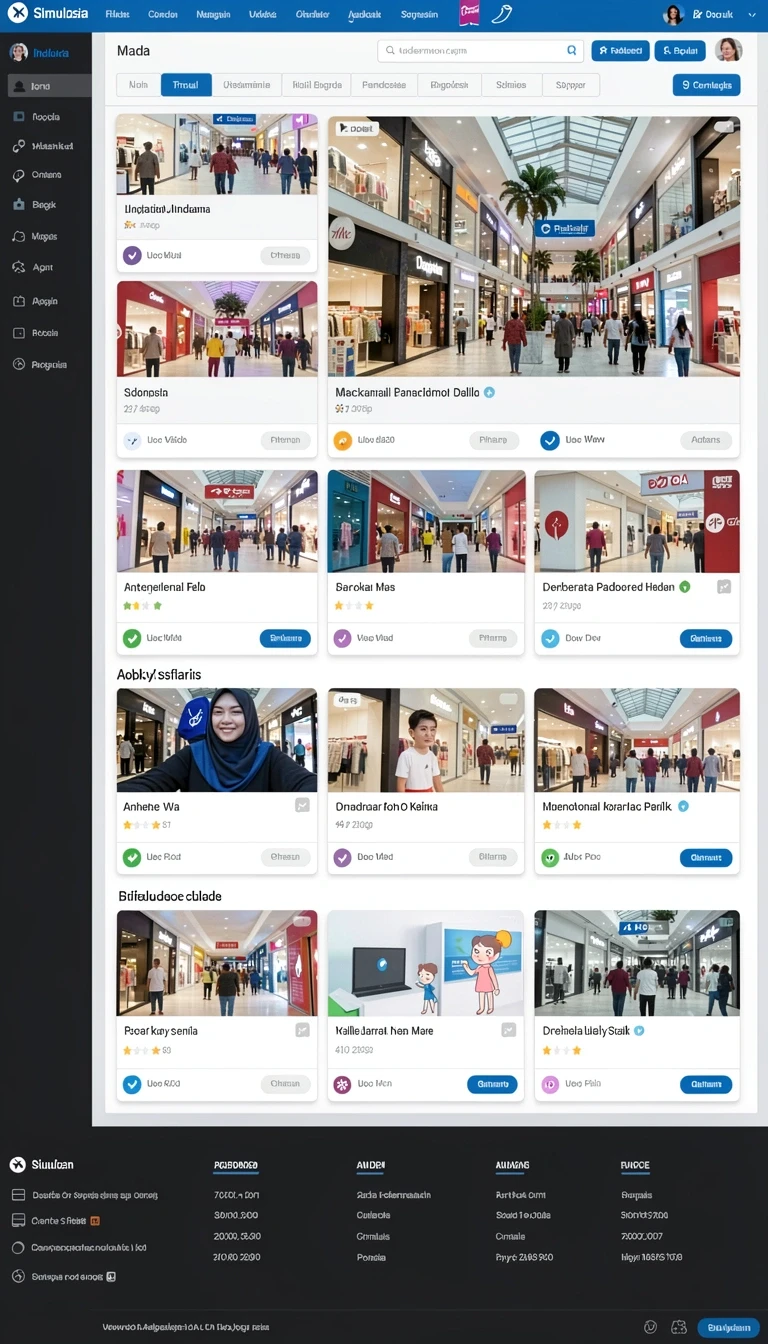The width and height of the screenshot is (768, 1344).
Task: Click blue button on Kalle Jarrat hen Mare card
Action: (x=492, y=1084)
